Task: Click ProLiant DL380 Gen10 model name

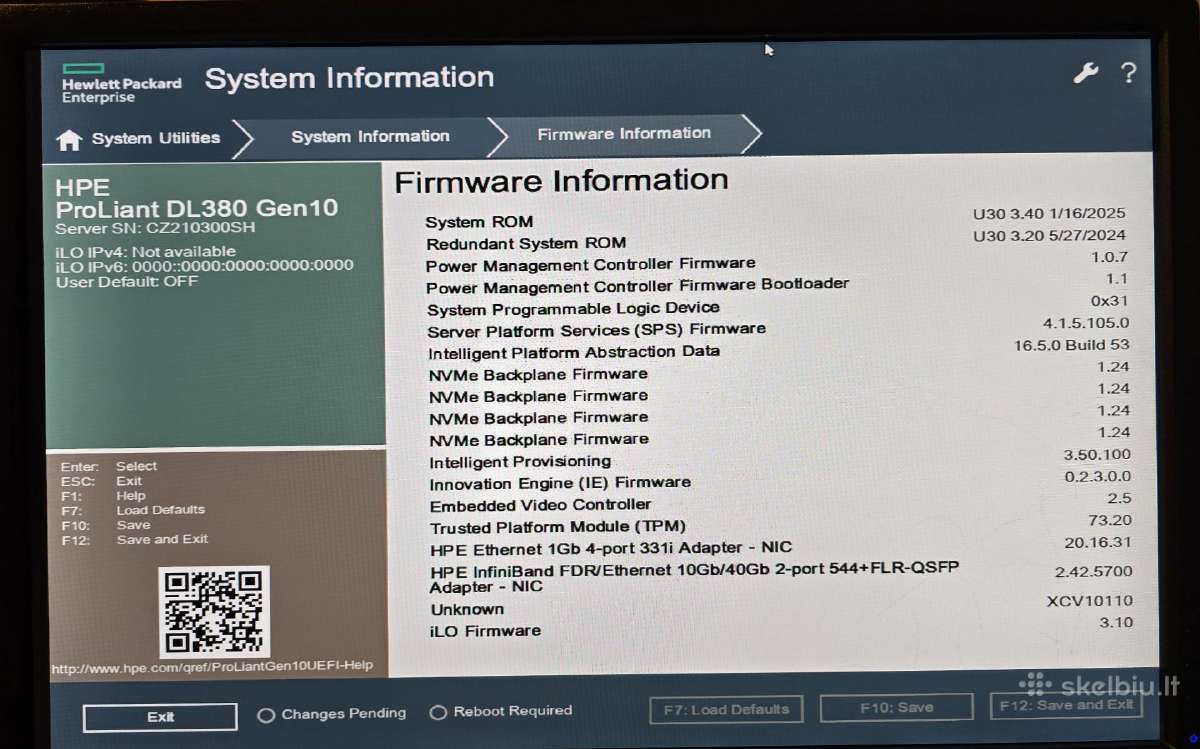Action: [x=197, y=208]
